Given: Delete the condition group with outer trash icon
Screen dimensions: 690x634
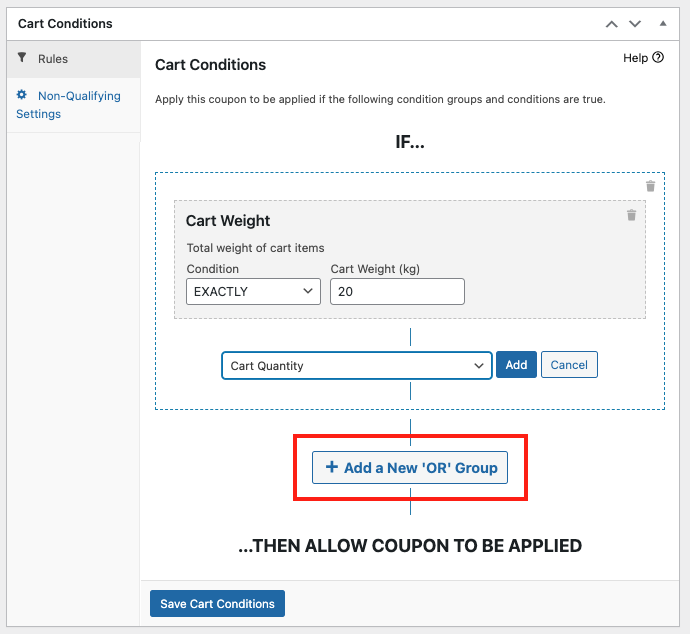Looking at the screenshot, I should pos(650,187).
